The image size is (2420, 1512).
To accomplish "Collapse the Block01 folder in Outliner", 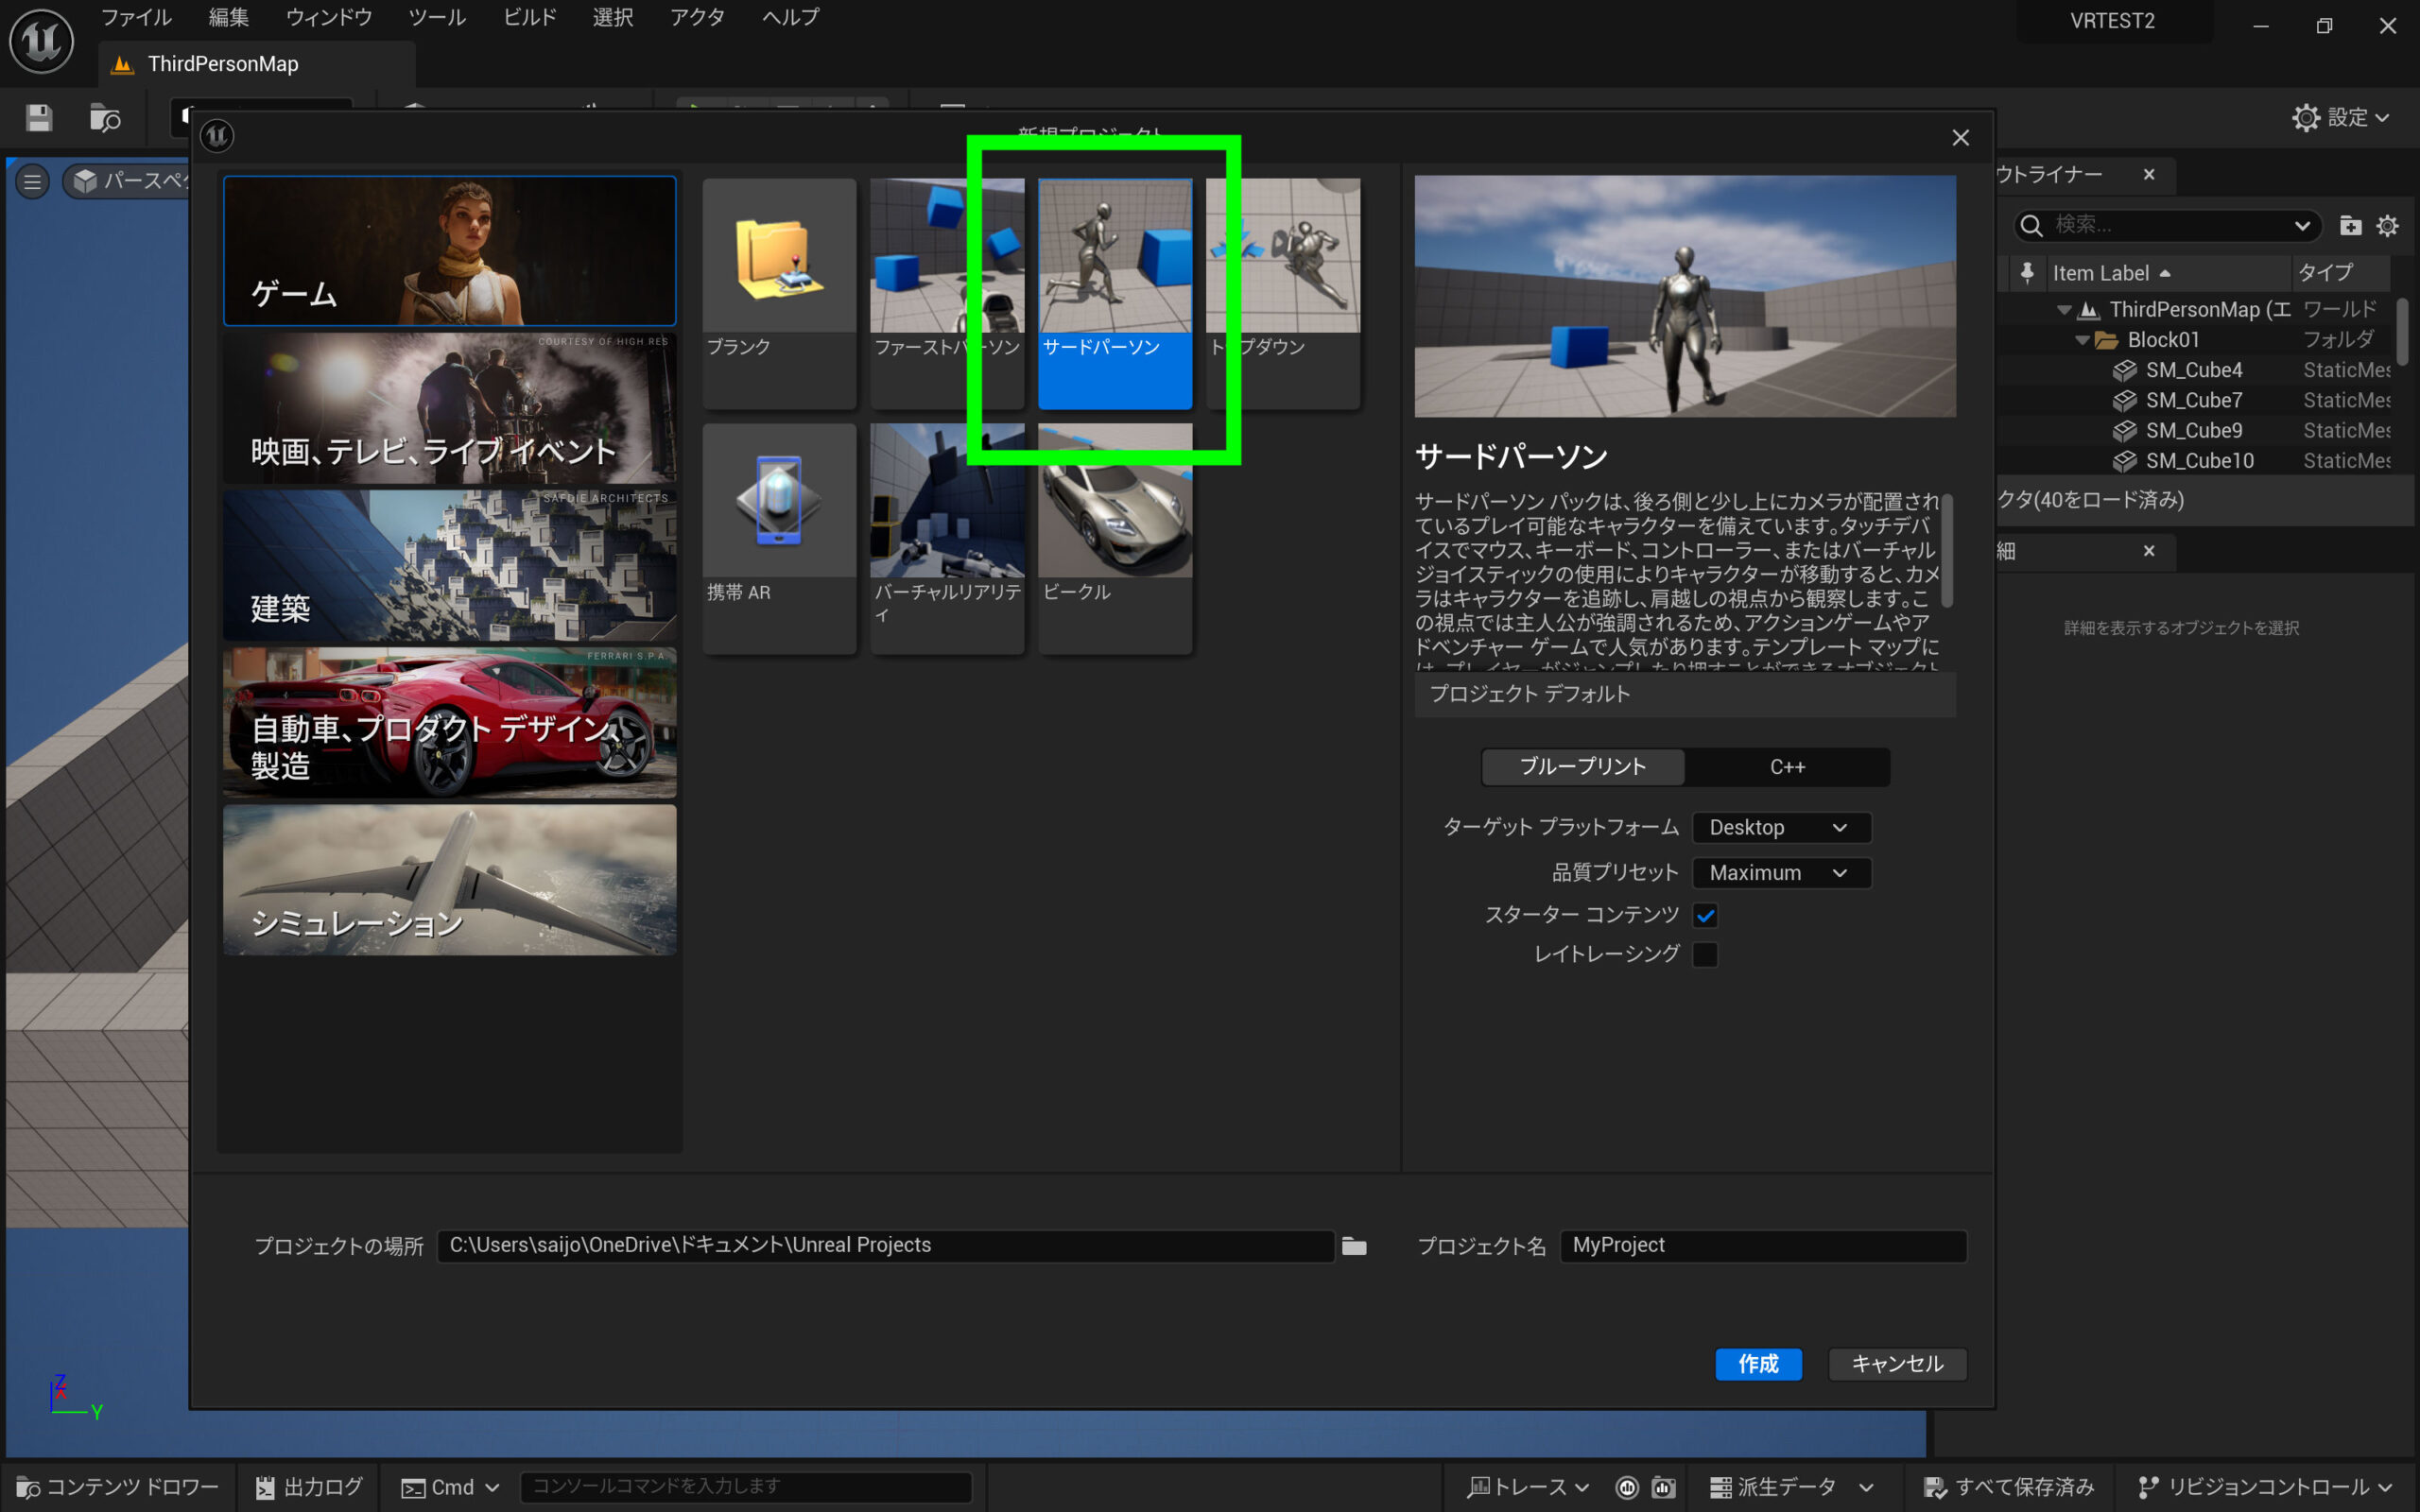I will (x=2082, y=340).
